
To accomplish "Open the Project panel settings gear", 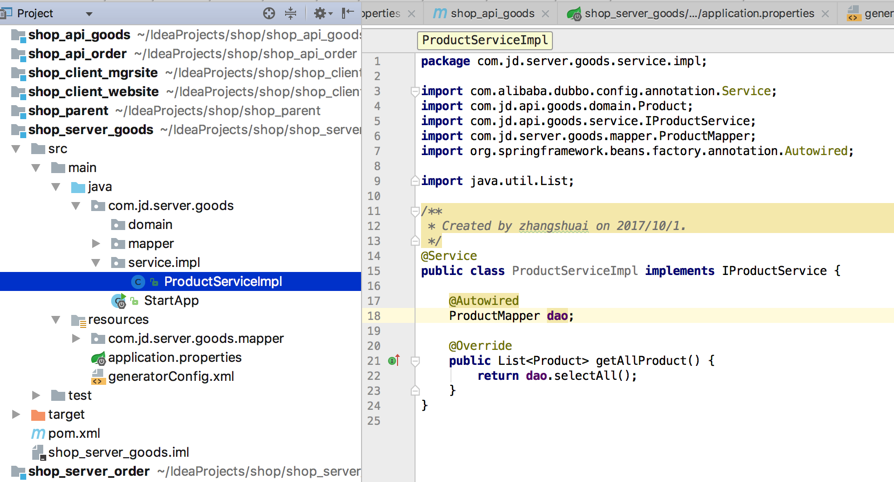I will pos(320,13).
